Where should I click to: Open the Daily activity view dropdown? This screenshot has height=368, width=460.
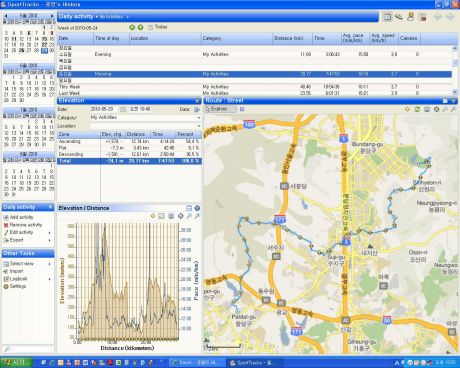[x=97, y=17]
